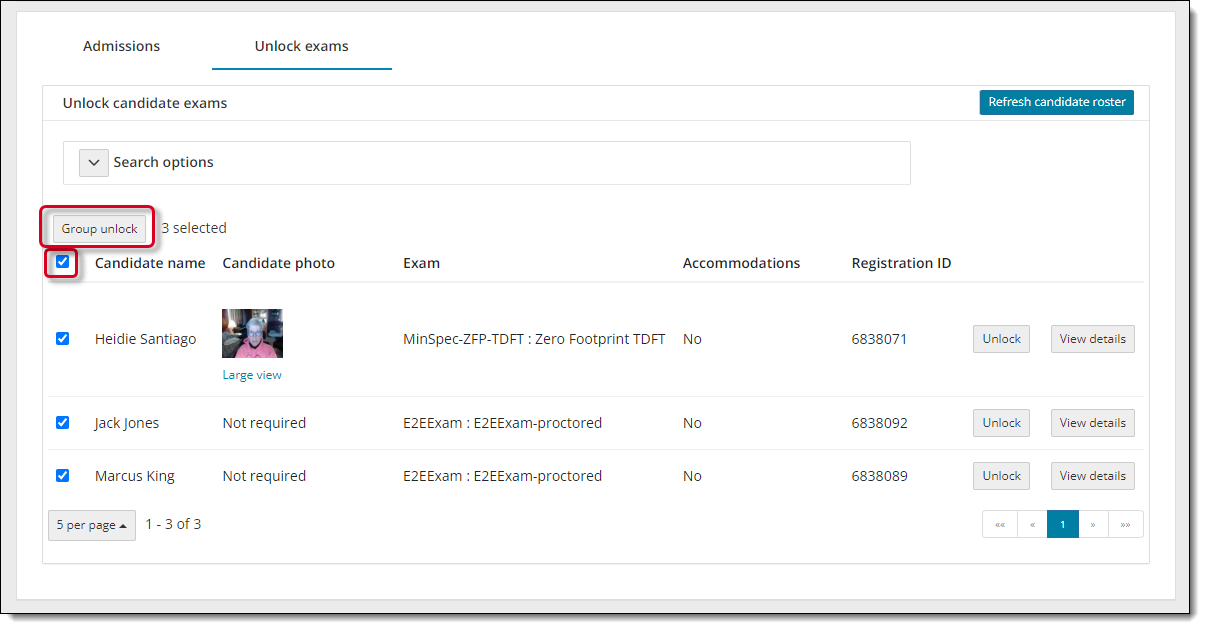This screenshot has height=629, width=1205.
Task: Open Large view link under photo
Action: pos(252,375)
